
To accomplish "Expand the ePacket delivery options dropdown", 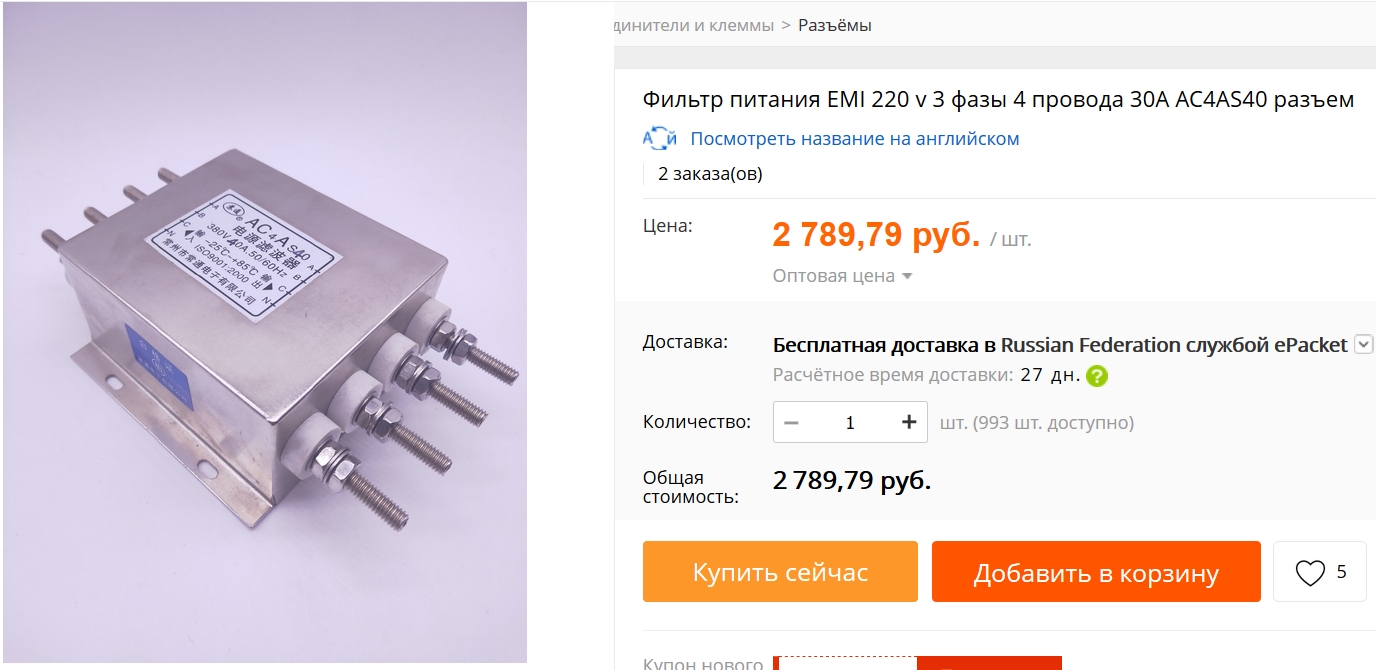I will click(1363, 345).
